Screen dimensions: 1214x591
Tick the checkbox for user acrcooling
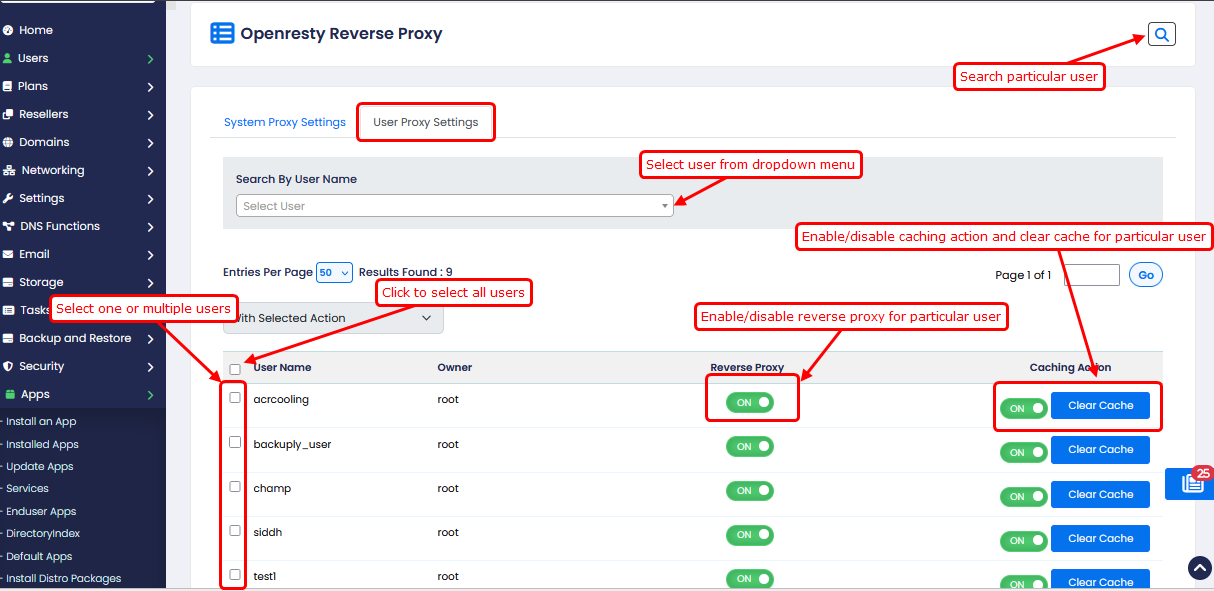pyautogui.click(x=235, y=397)
